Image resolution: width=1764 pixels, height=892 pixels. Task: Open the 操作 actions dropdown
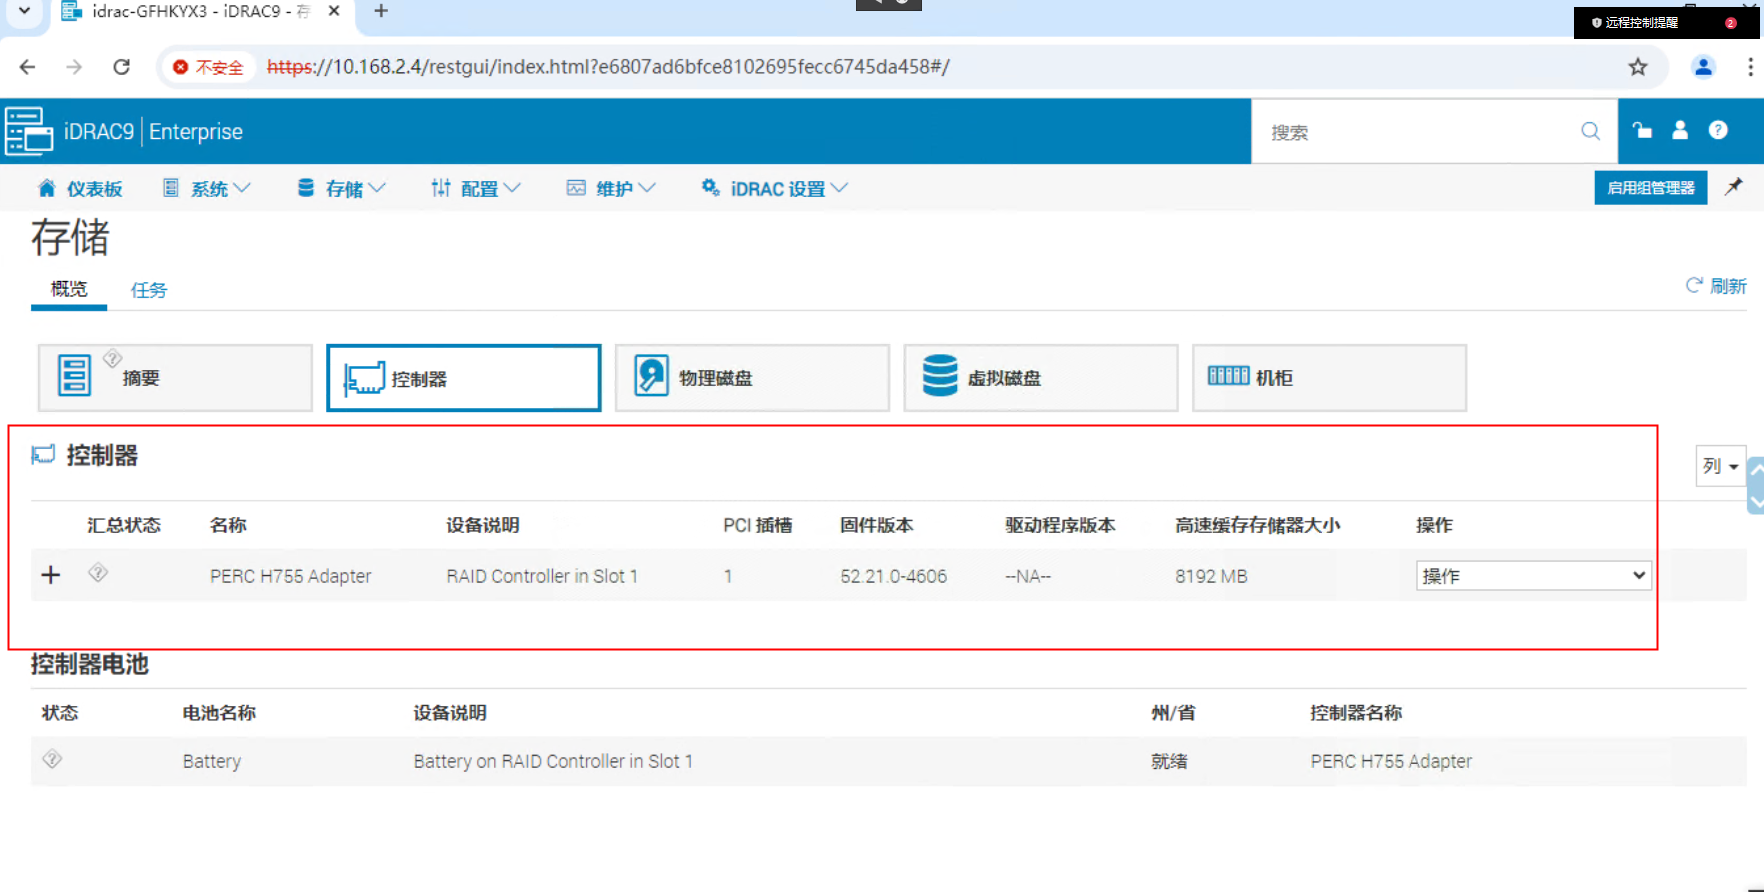click(1533, 575)
